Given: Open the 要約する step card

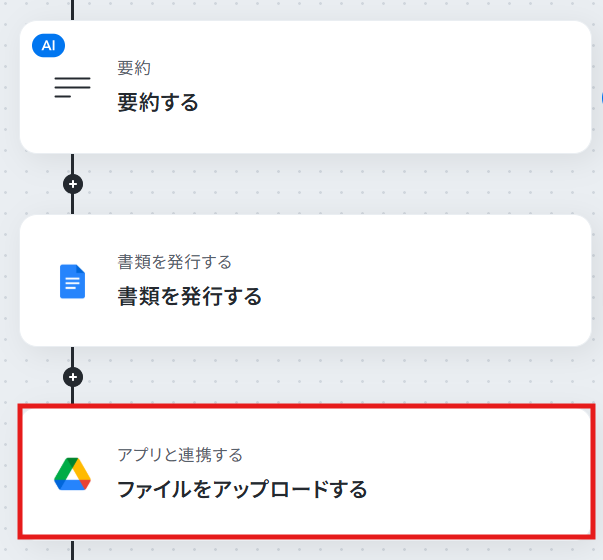Looking at the screenshot, I should point(305,87).
